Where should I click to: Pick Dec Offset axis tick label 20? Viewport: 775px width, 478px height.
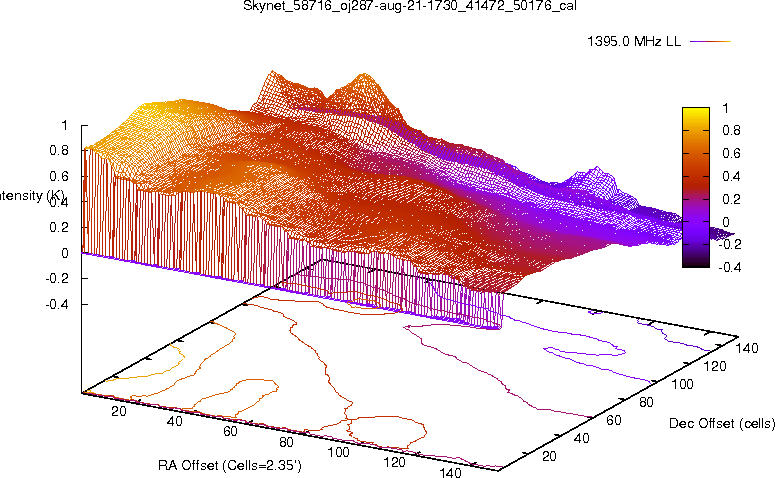point(549,456)
